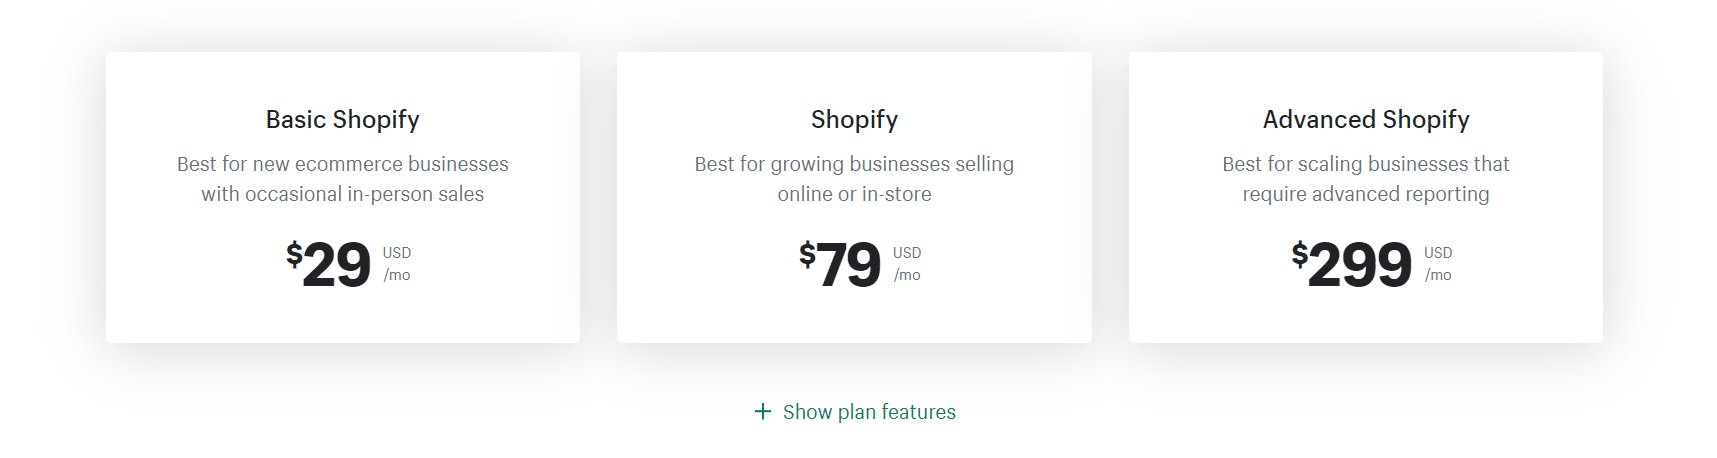Click the $299 price figure

(x=1360, y=265)
